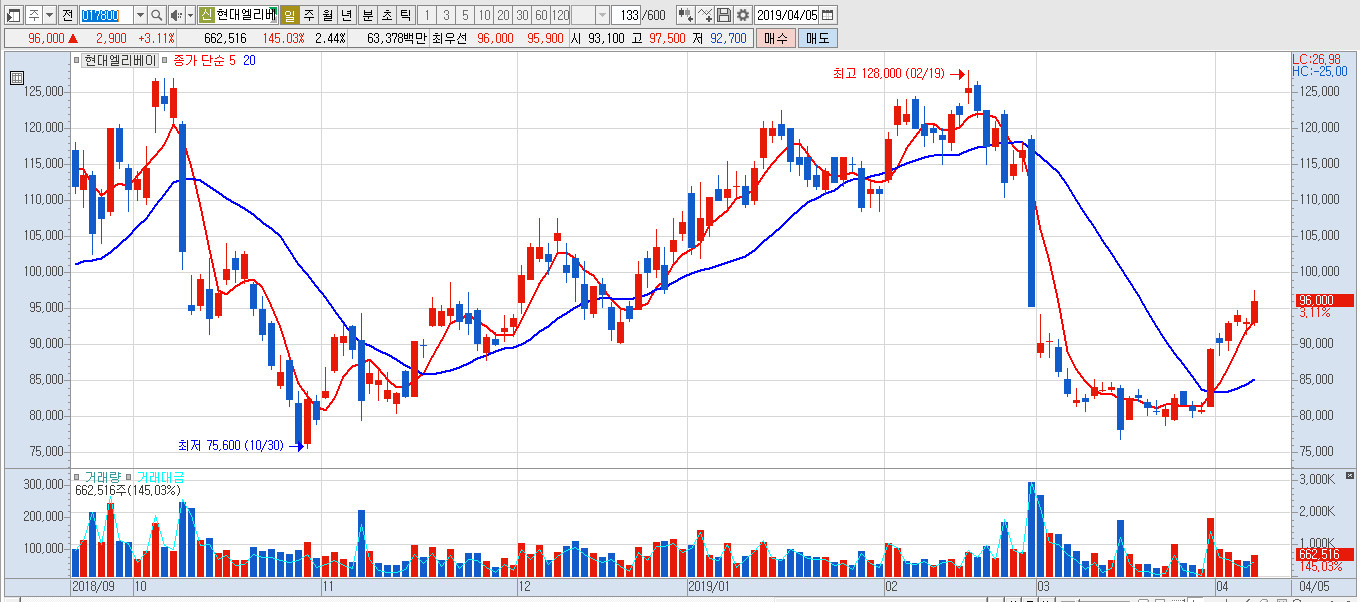Image resolution: width=1360 pixels, height=602 pixels.
Task: Click the 2019/01 label on time axis
Action: 711,585
